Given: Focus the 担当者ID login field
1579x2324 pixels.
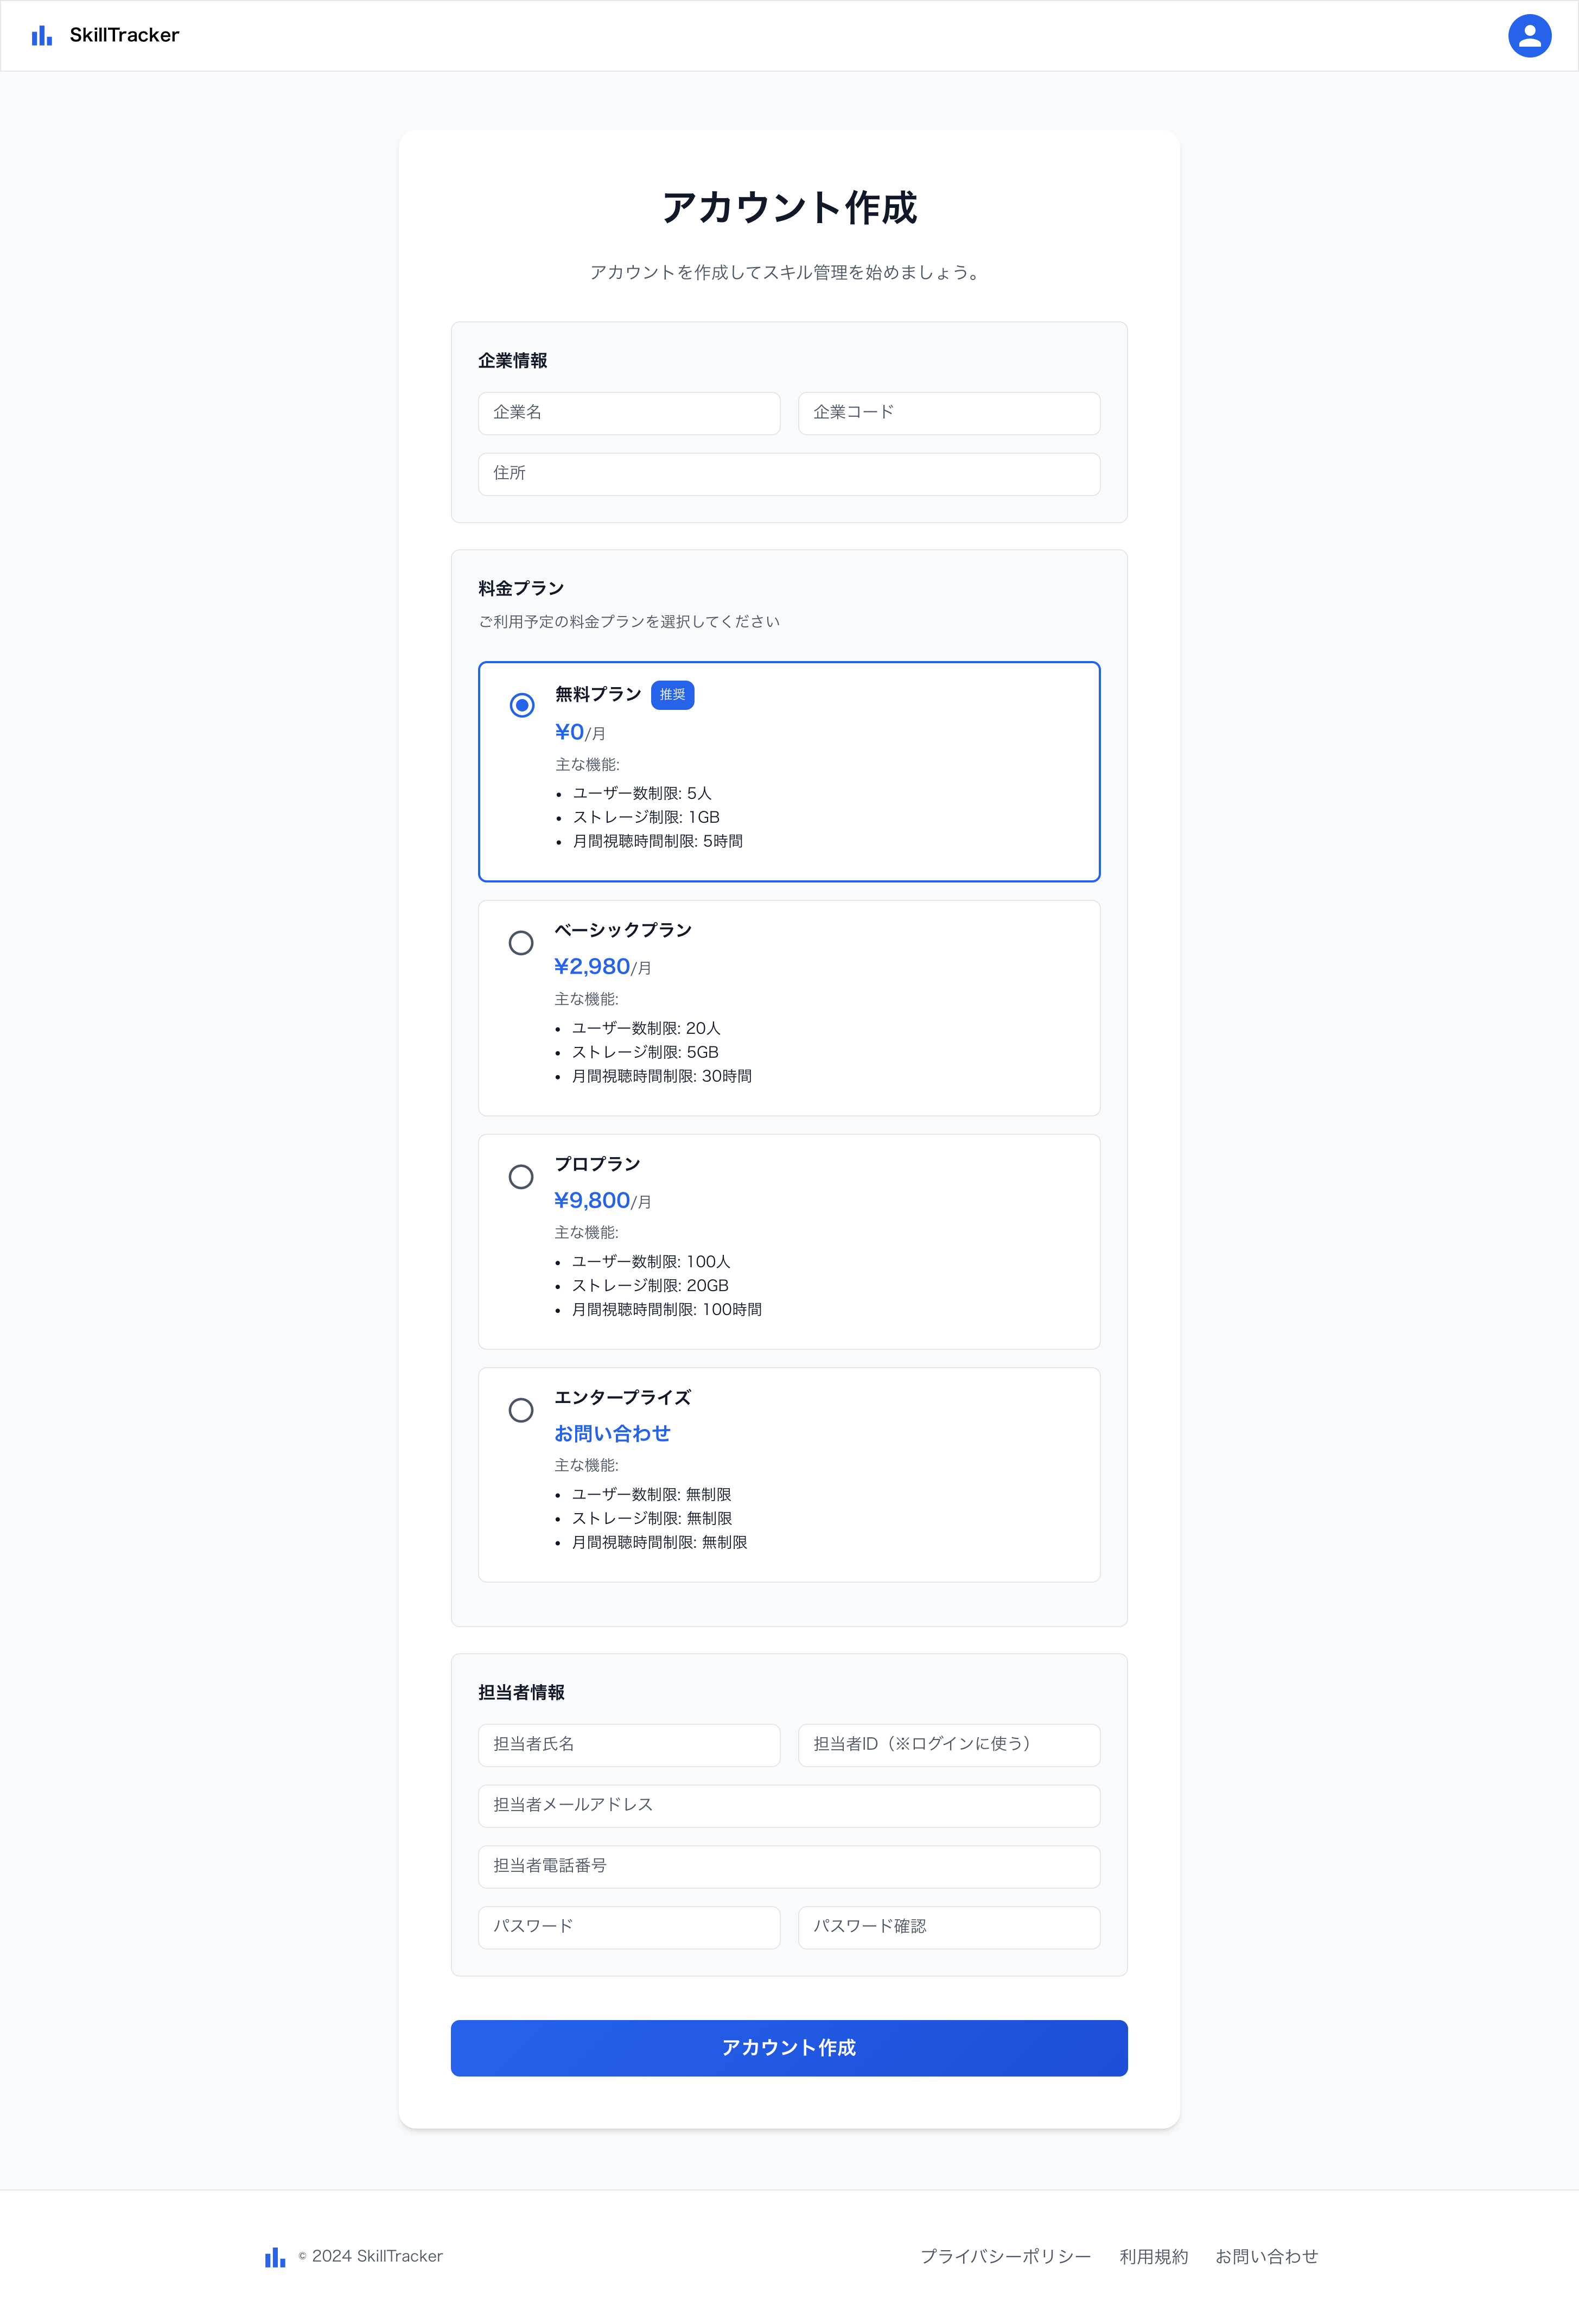Looking at the screenshot, I should [x=948, y=1745].
